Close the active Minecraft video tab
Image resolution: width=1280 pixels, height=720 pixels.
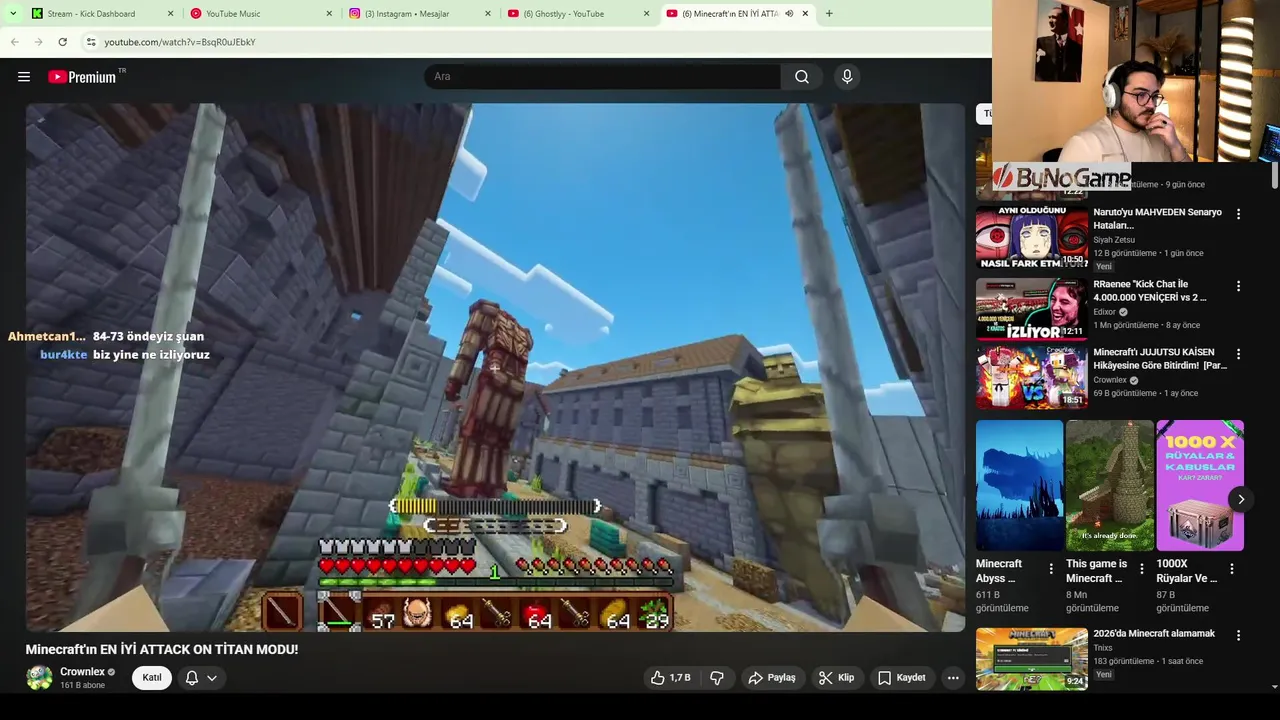pyautogui.click(x=805, y=14)
